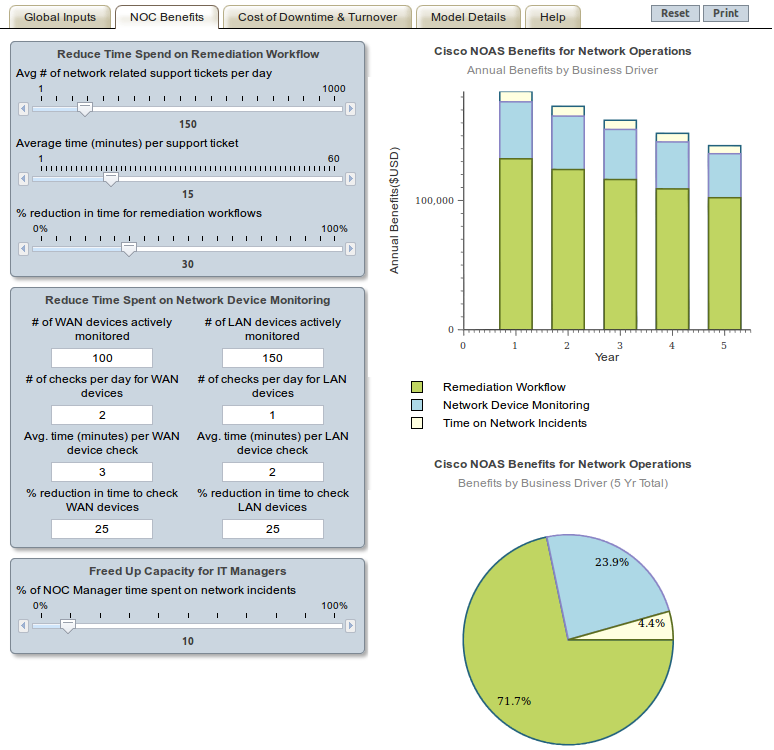Click the Network Device Monitoring legend swatch
Screen dimensions: 774x750
417,405
